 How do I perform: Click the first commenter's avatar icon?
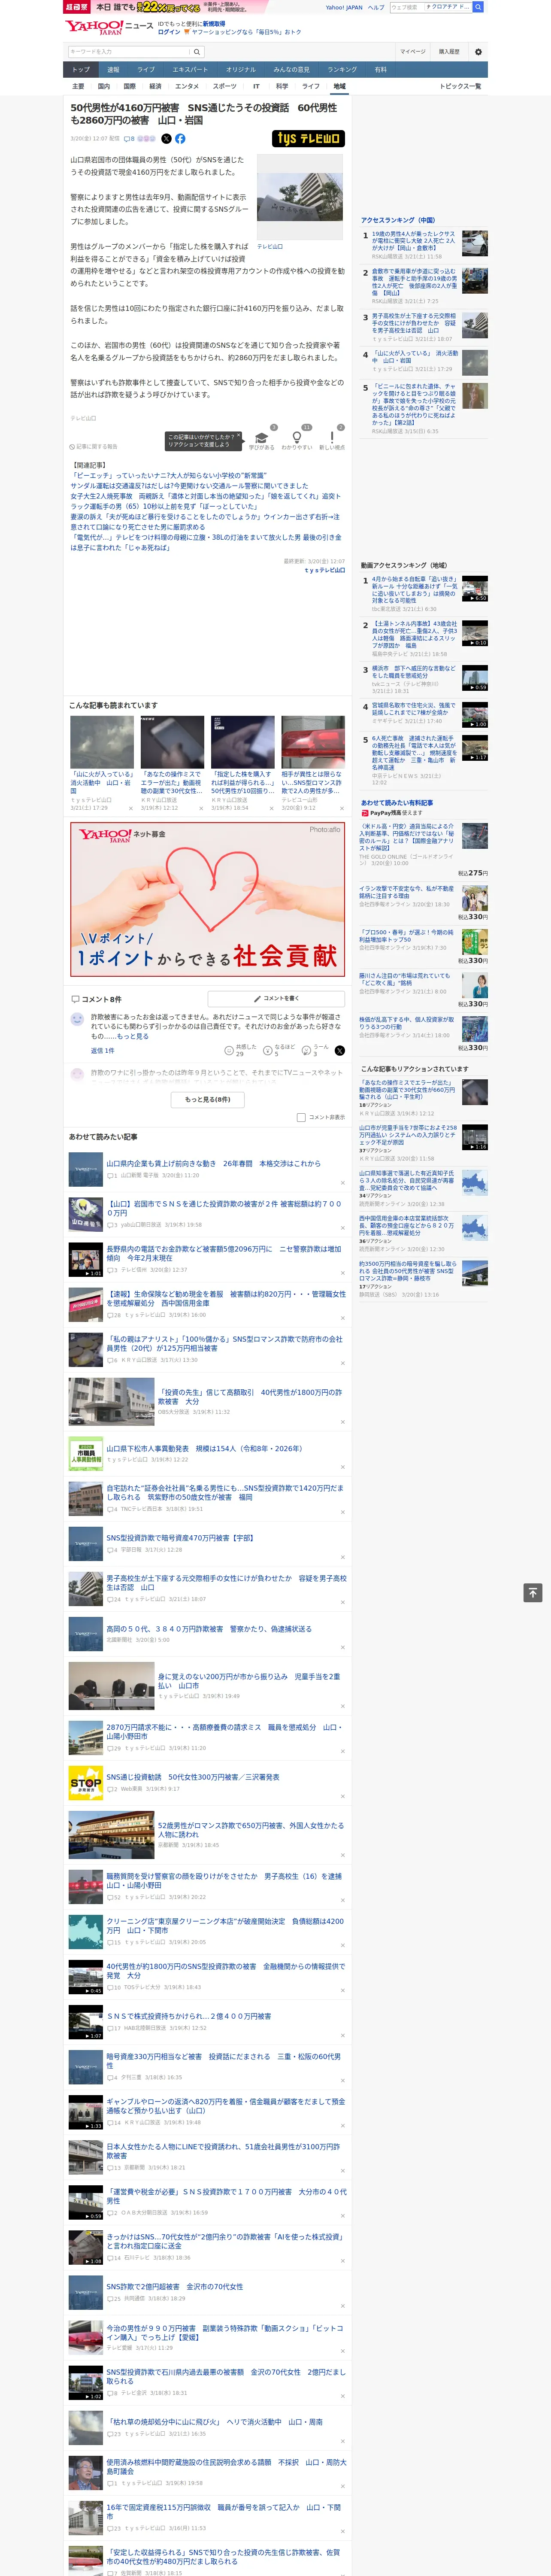tap(77, 1019)
